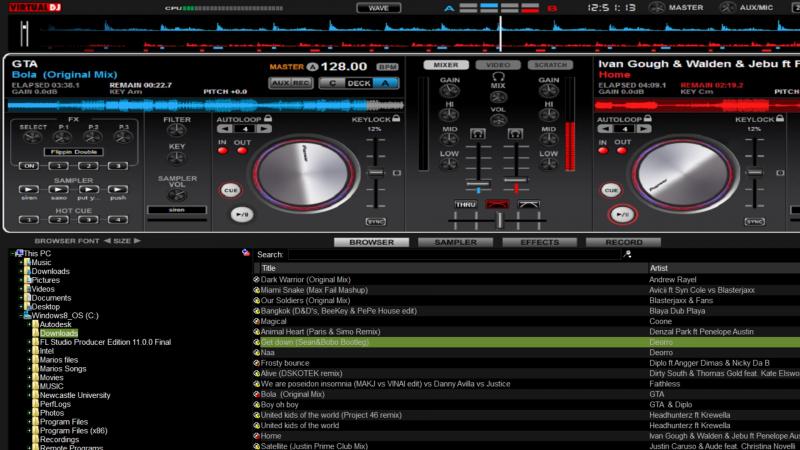The image size is (800, 450).
Task: Click the right deck loop OUT button
Action: click(622, 151)
